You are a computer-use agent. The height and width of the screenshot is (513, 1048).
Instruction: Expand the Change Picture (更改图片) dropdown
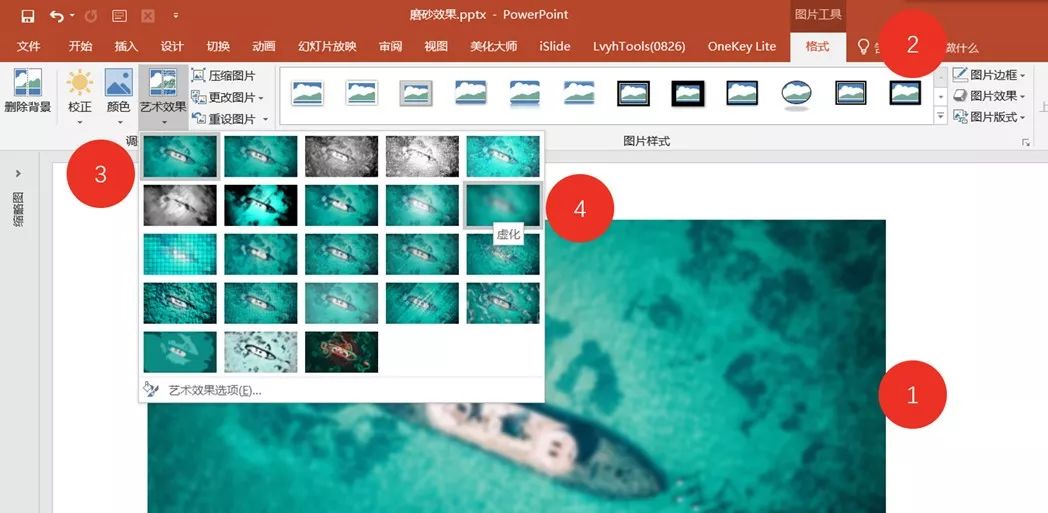click(x=260, y=98)
